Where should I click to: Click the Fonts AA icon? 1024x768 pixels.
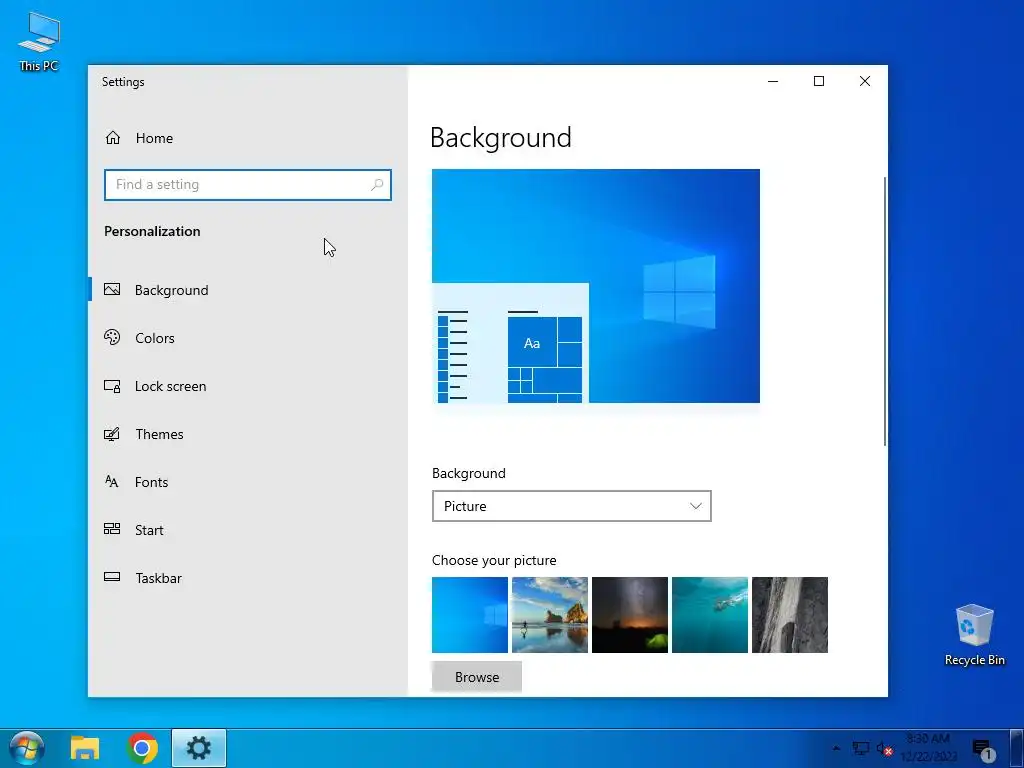112,482
